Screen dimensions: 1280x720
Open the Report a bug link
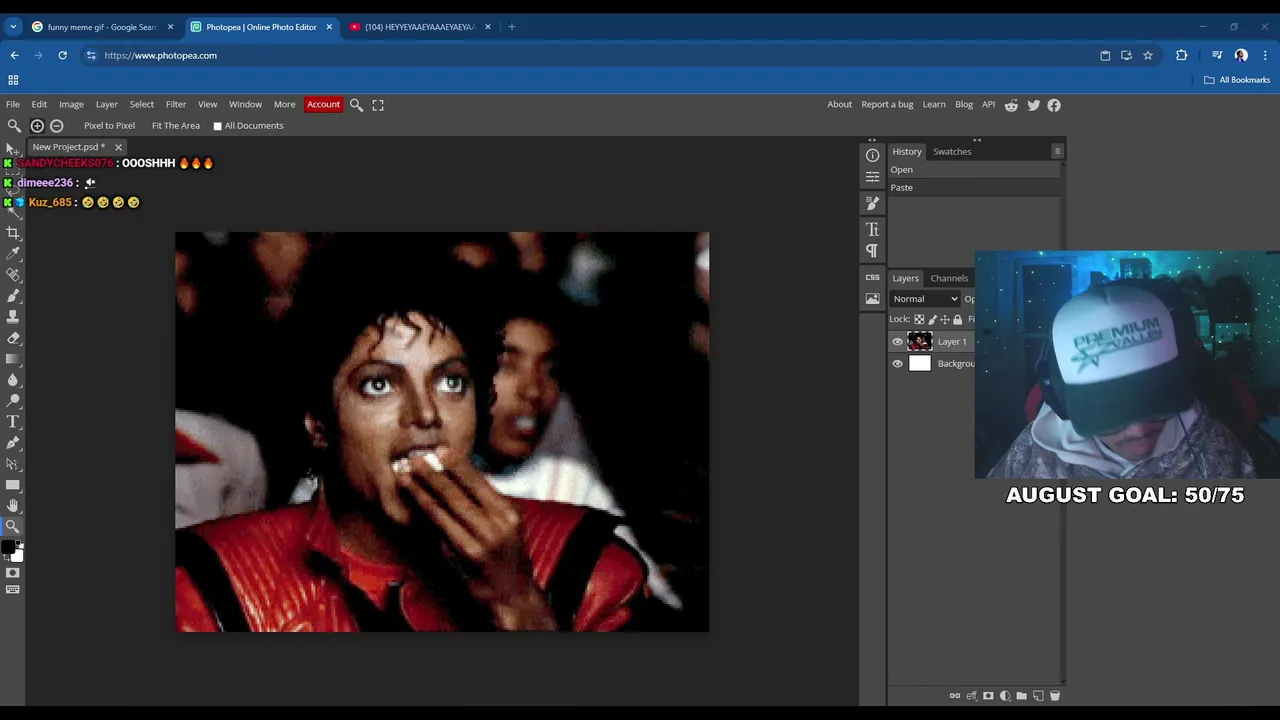point(887,105)
